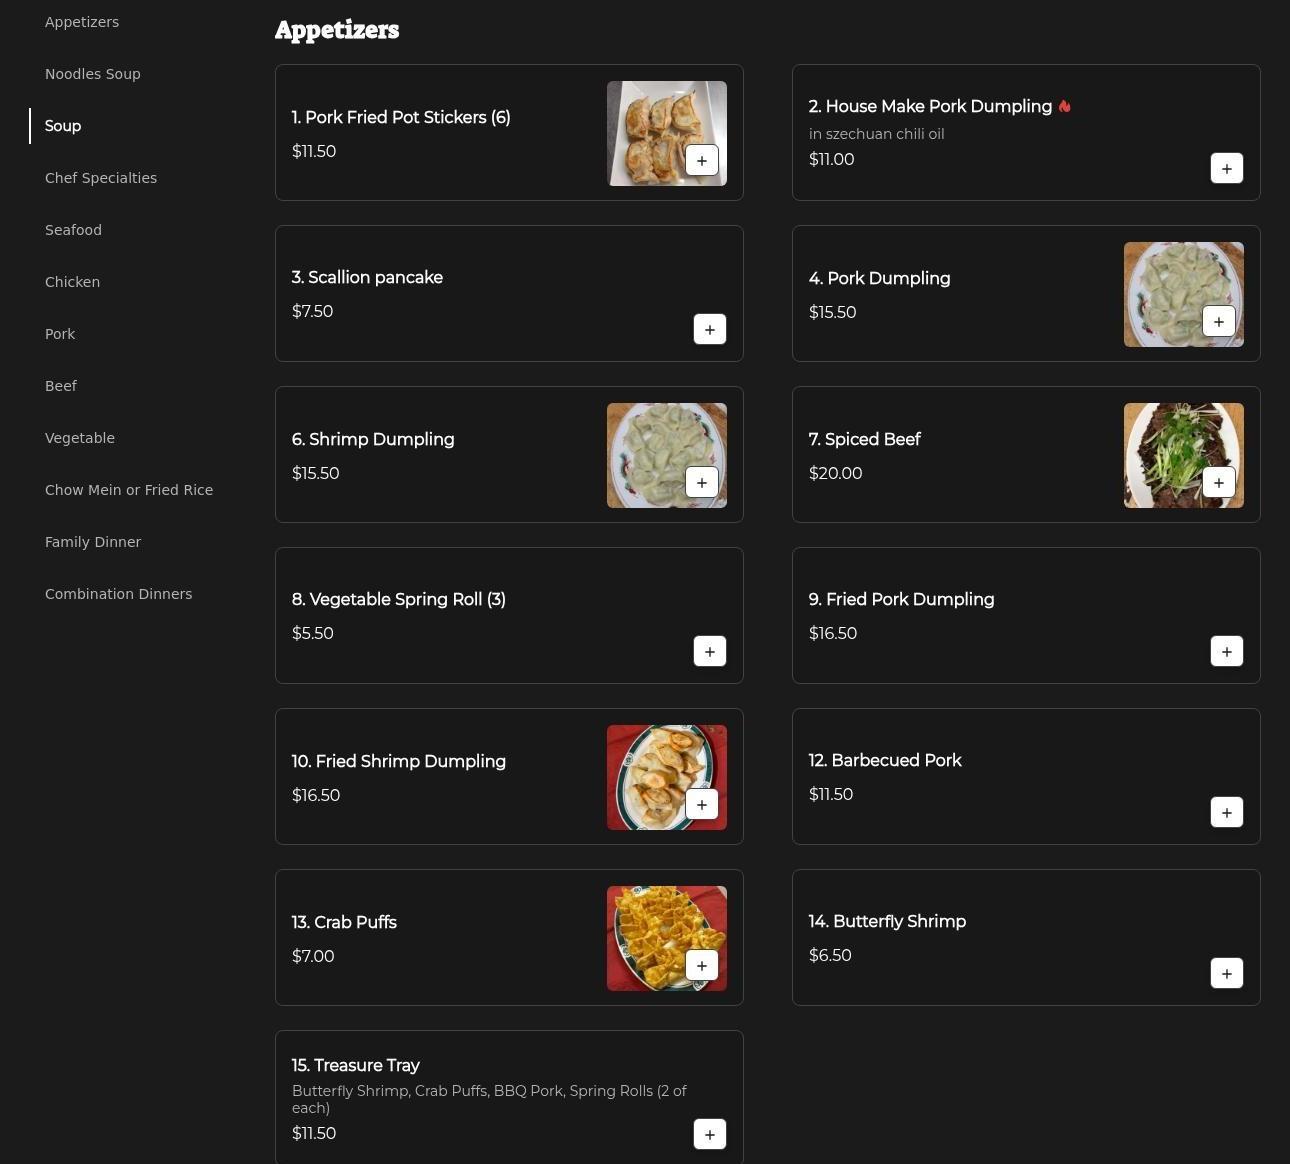This screenshot has height=1164, width=1290.
Task: Click plus button for Scallion pancake
Action: (709, 329)
